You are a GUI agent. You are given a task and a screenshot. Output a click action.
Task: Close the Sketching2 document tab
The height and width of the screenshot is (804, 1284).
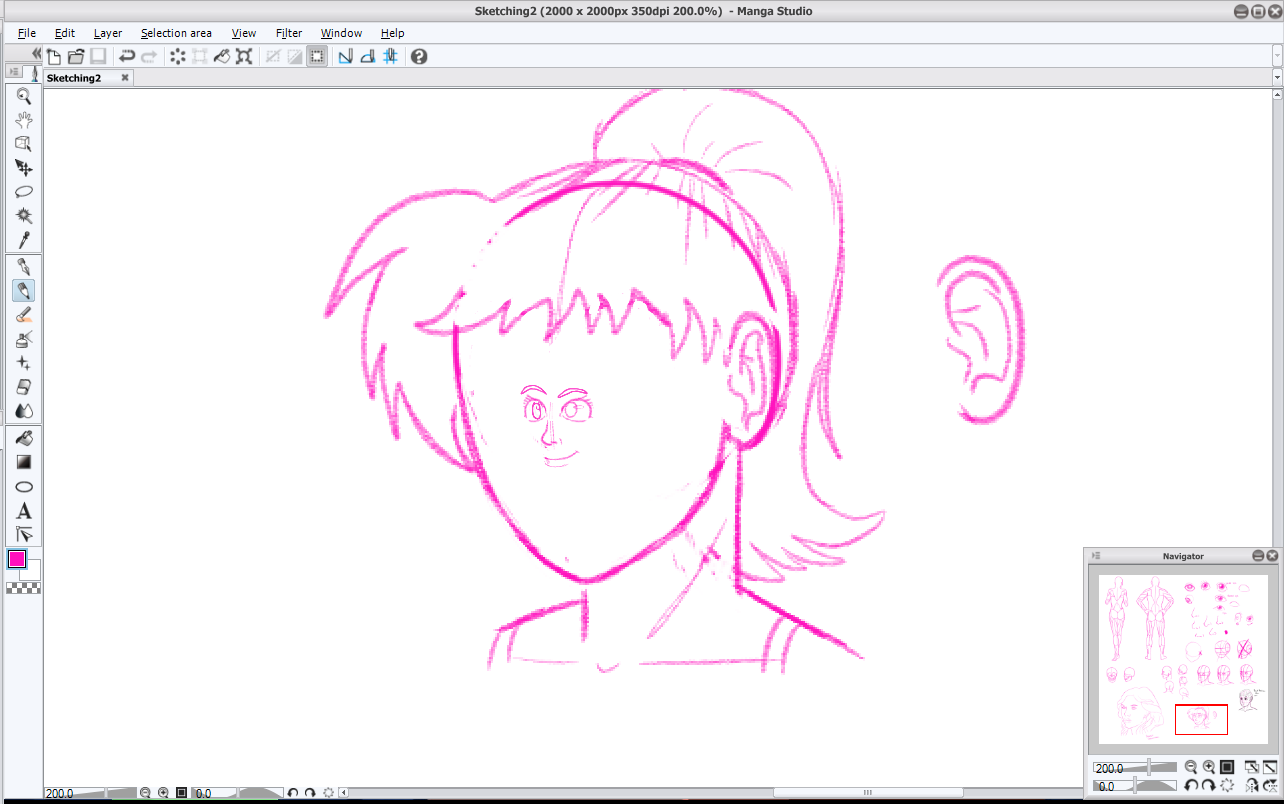pyautogui.click(x=125, y=77)
